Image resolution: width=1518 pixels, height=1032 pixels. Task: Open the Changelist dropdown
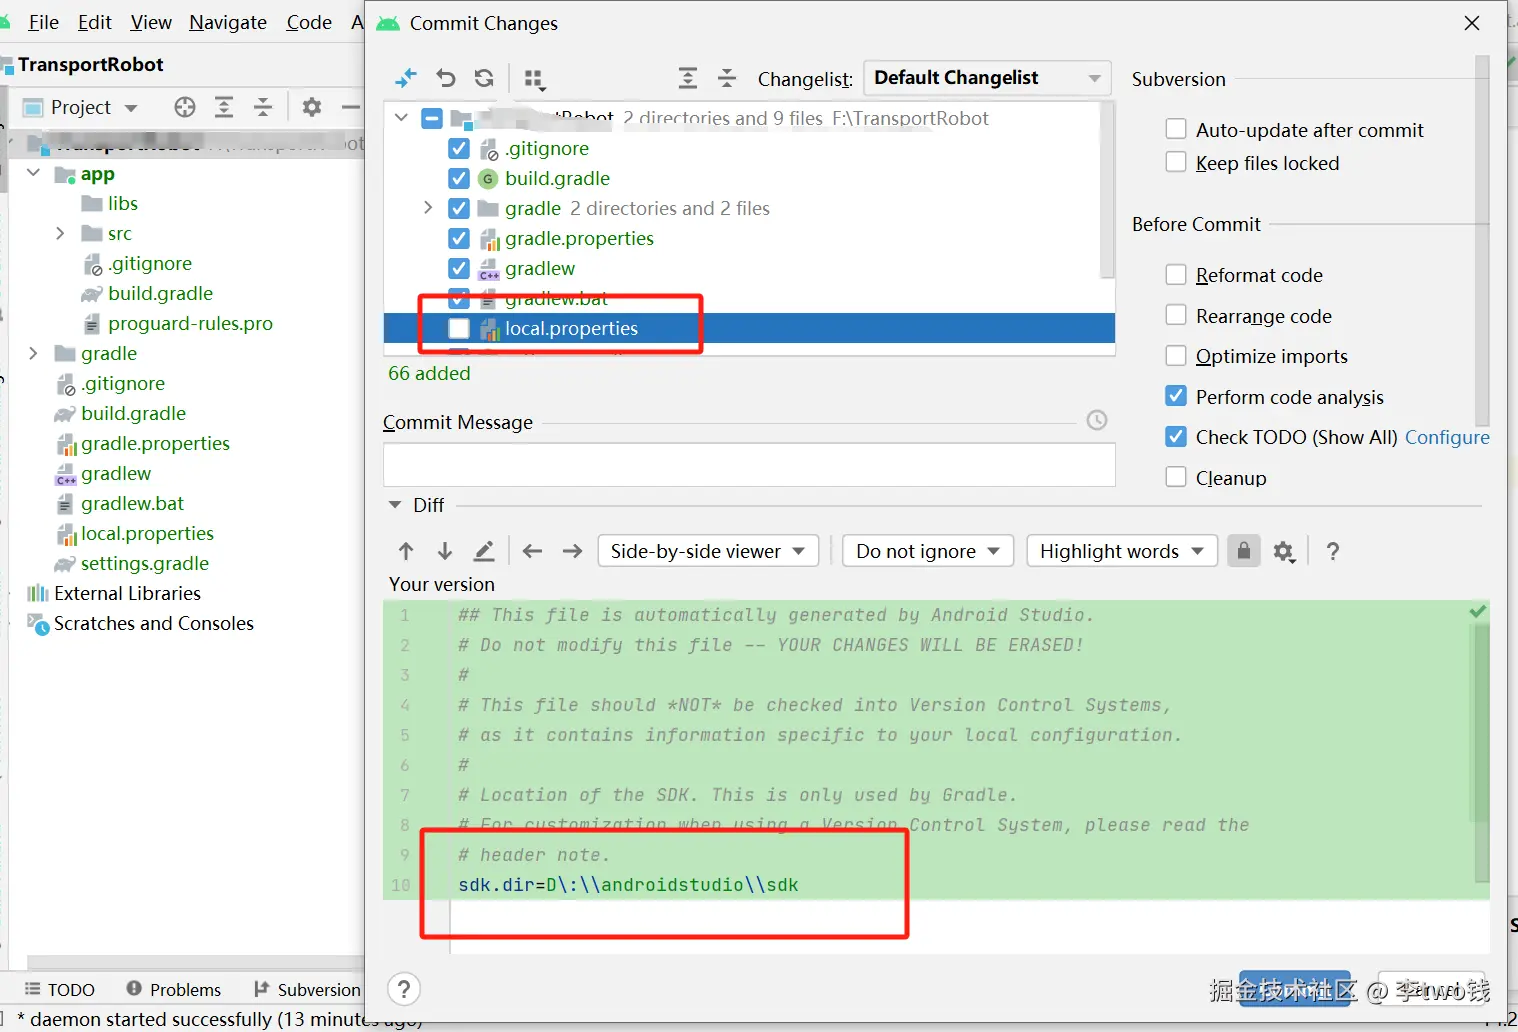(x=987, y=78)
